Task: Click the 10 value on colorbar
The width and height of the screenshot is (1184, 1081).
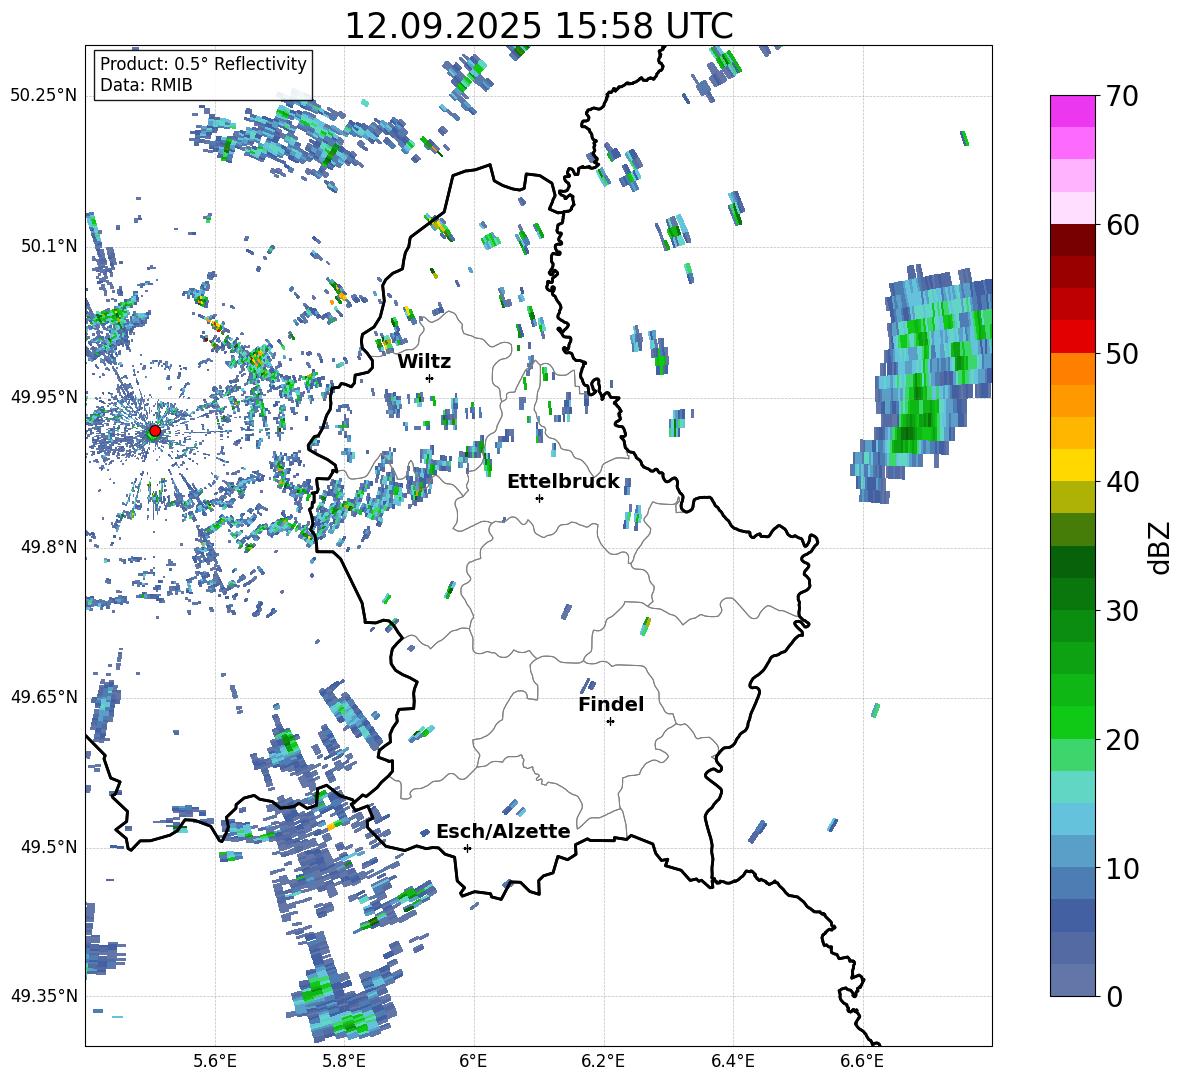Action: pyautogui.click(x=1123, y=869)
